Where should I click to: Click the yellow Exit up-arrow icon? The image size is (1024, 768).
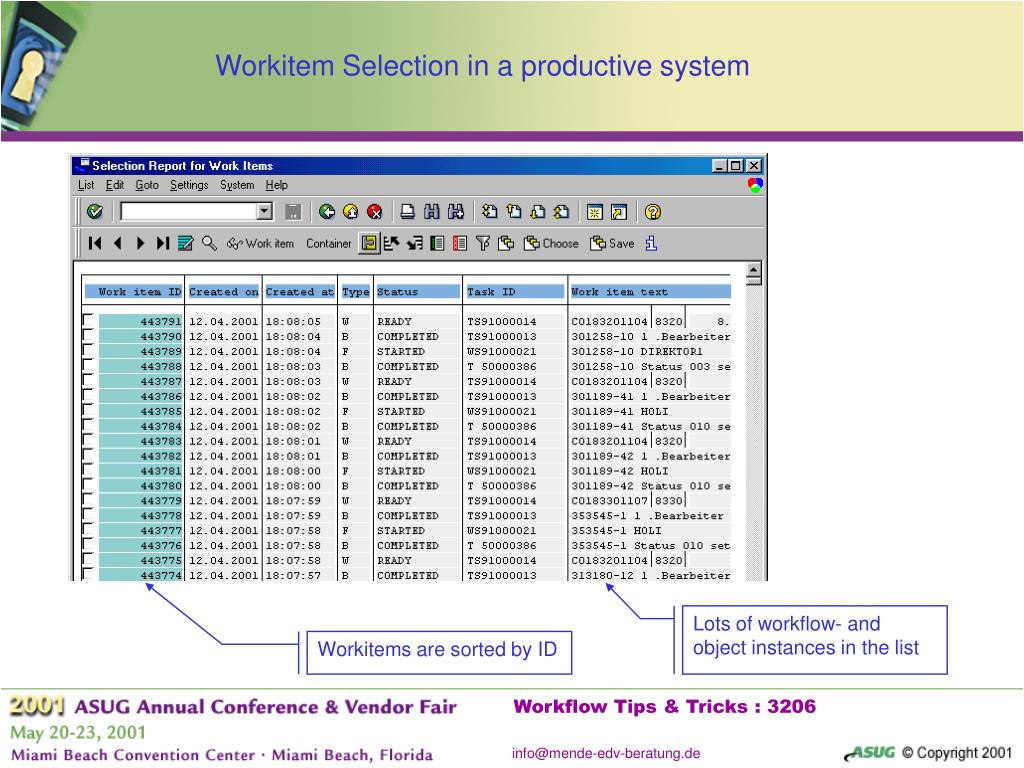click(x=351, y=212)
